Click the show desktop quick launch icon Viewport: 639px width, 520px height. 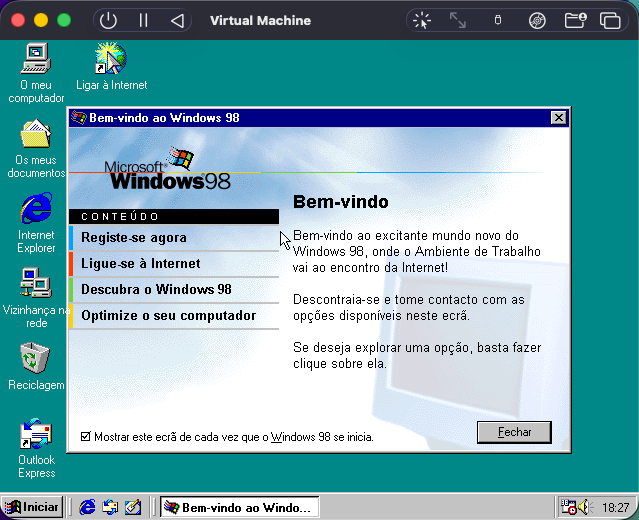tap(133, 507)
